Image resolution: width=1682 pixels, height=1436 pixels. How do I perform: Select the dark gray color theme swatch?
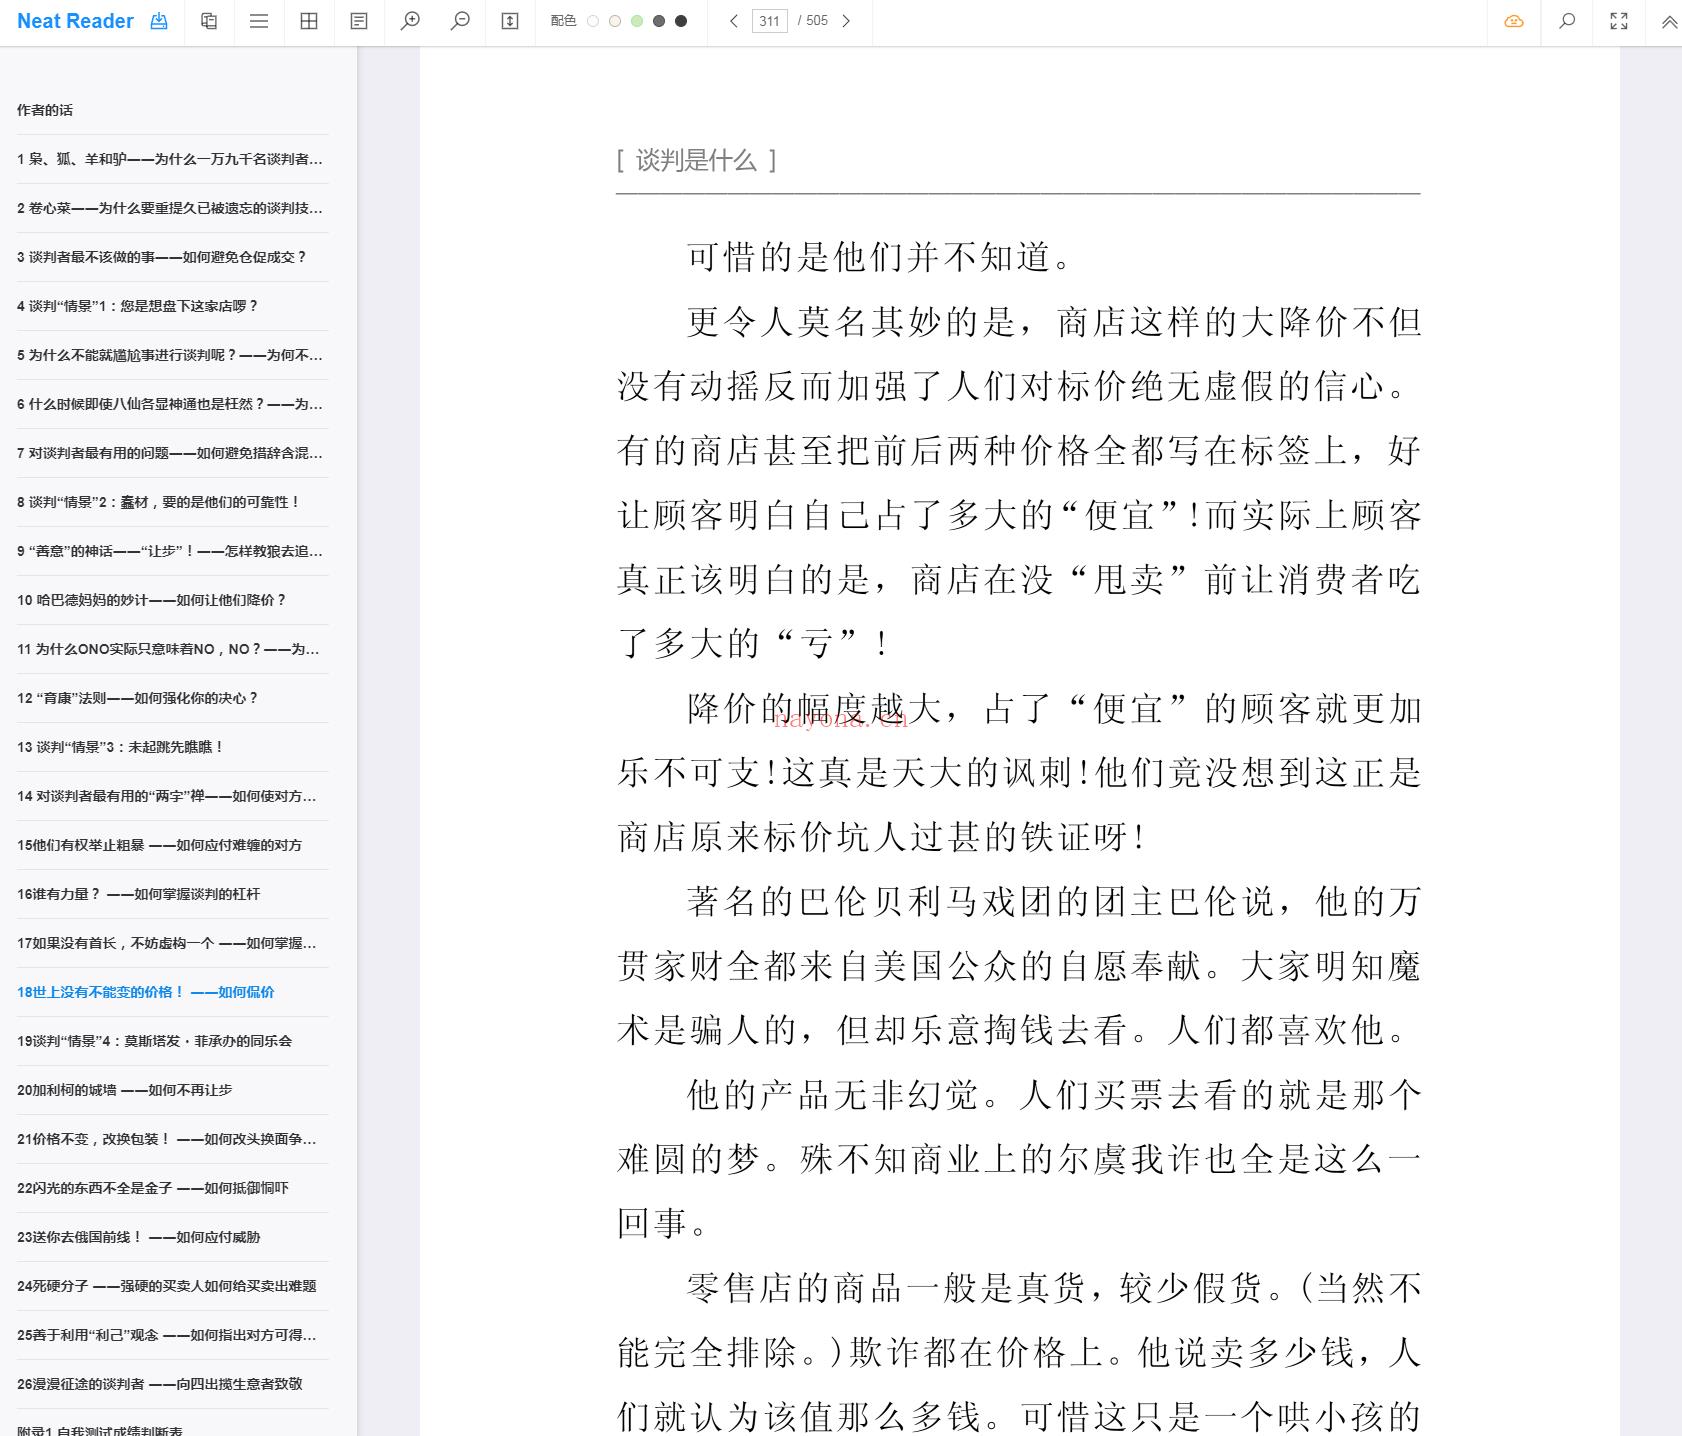pyautogui.click(x=659, y=21)
